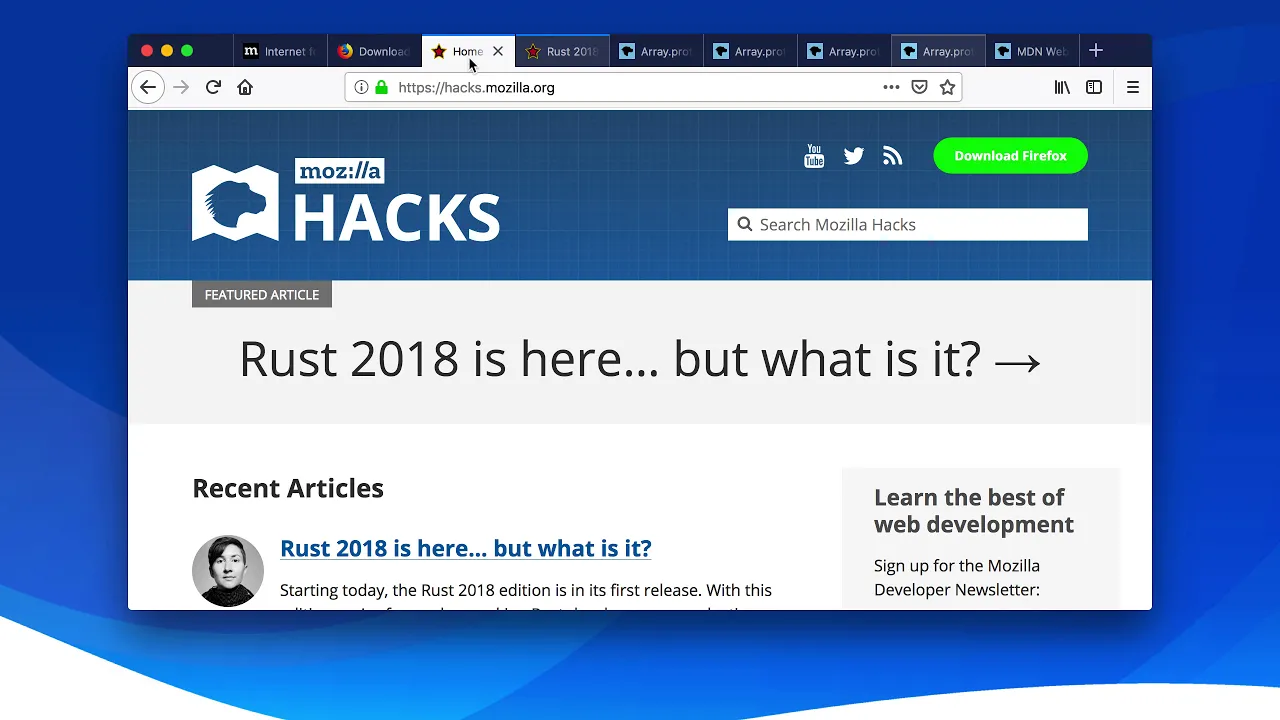1280x720 pixels.
Task: Open page actions three-dot menu
Action: pyautogui.click(x=891, y=87)
